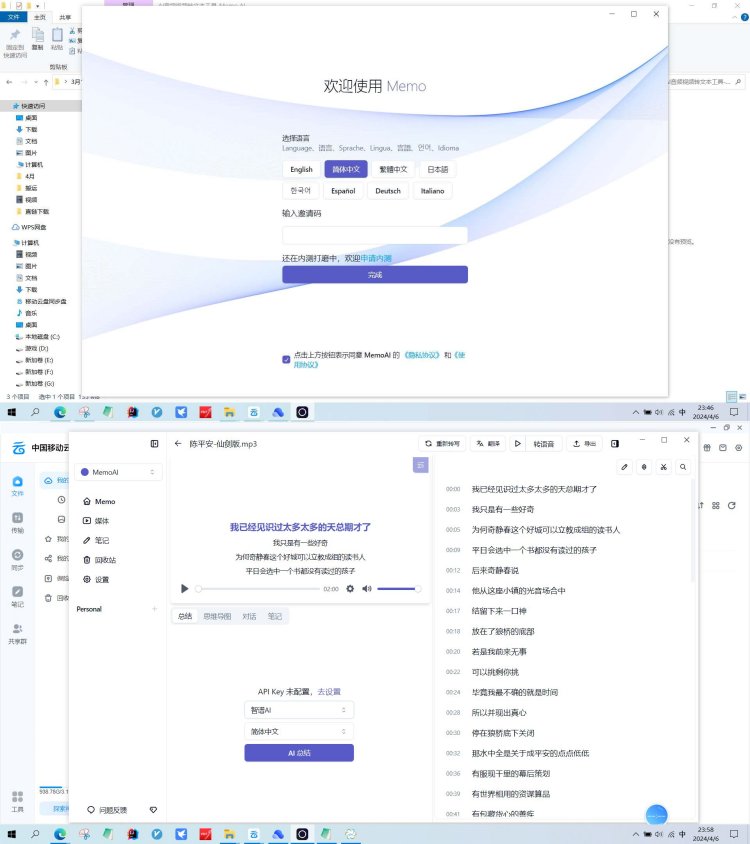Open 共享群 in the 中国移动云盘 sidebar
750x844 pixels.
pos(17,633)
